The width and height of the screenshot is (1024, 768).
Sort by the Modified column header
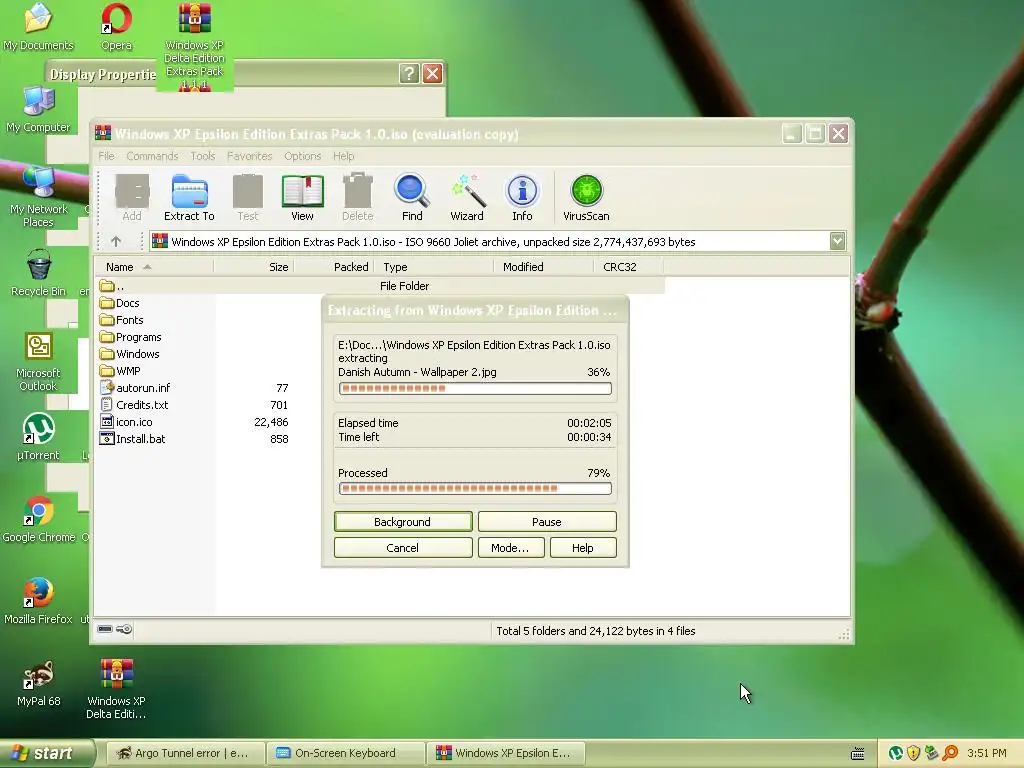[544, 267]
